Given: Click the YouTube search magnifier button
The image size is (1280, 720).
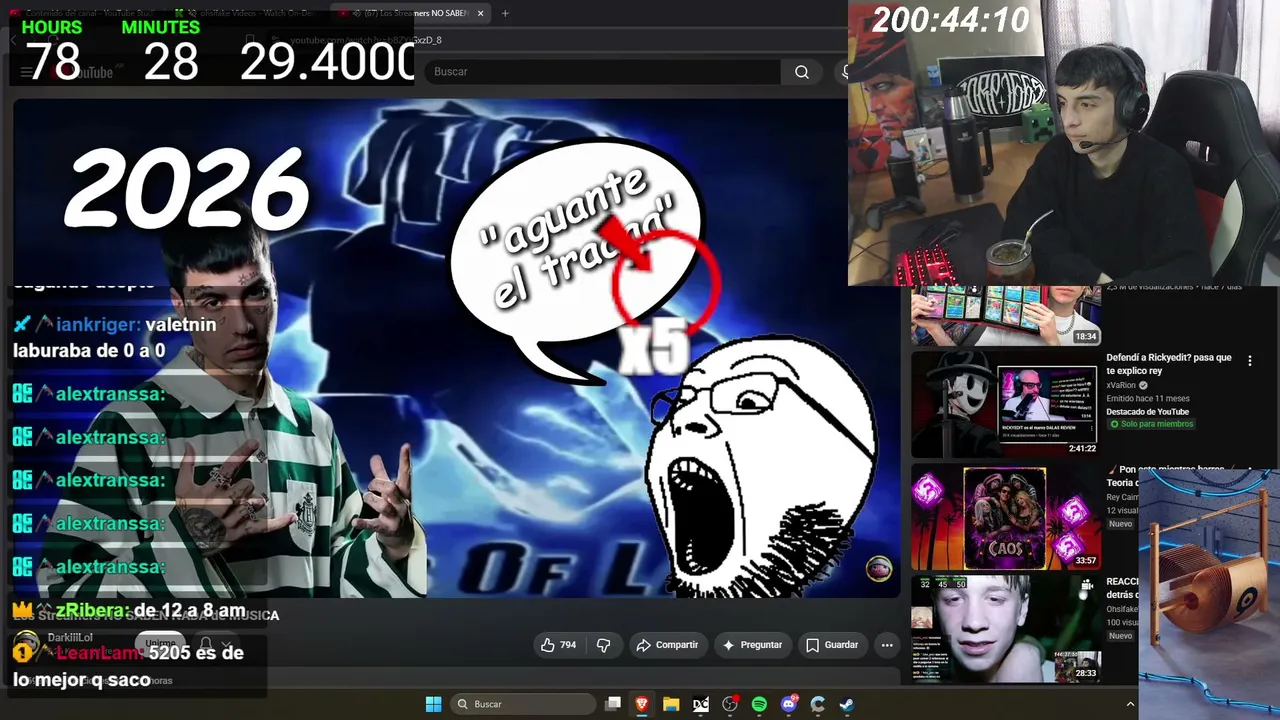Looking at the screenshot, I should [x=802, y=72].
